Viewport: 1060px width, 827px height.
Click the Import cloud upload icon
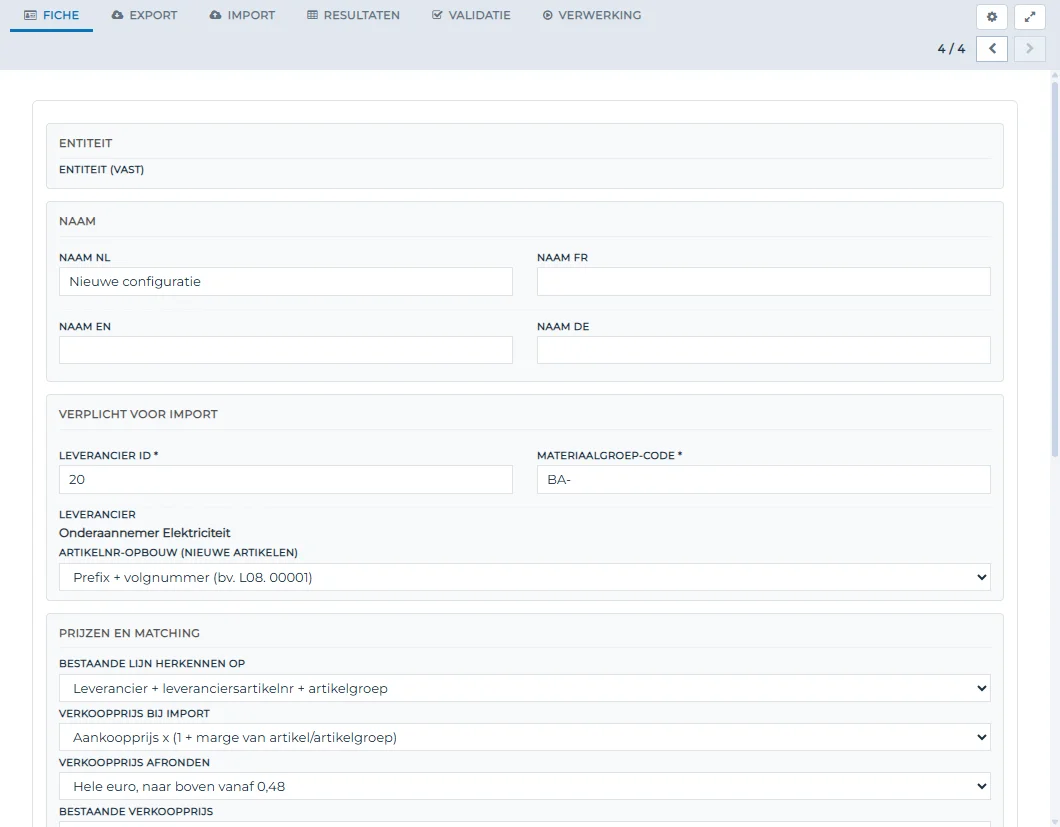pyautogui.click(x=216, y=15)
